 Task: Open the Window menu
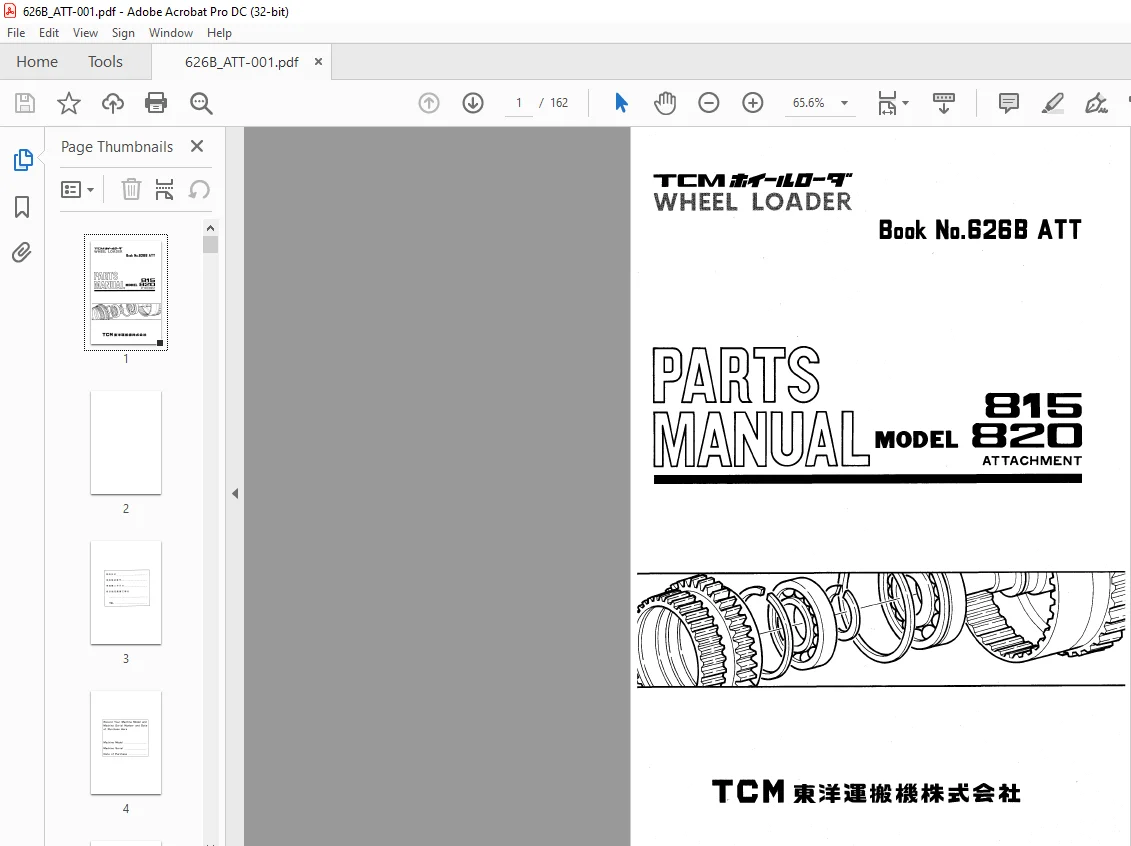171,33
